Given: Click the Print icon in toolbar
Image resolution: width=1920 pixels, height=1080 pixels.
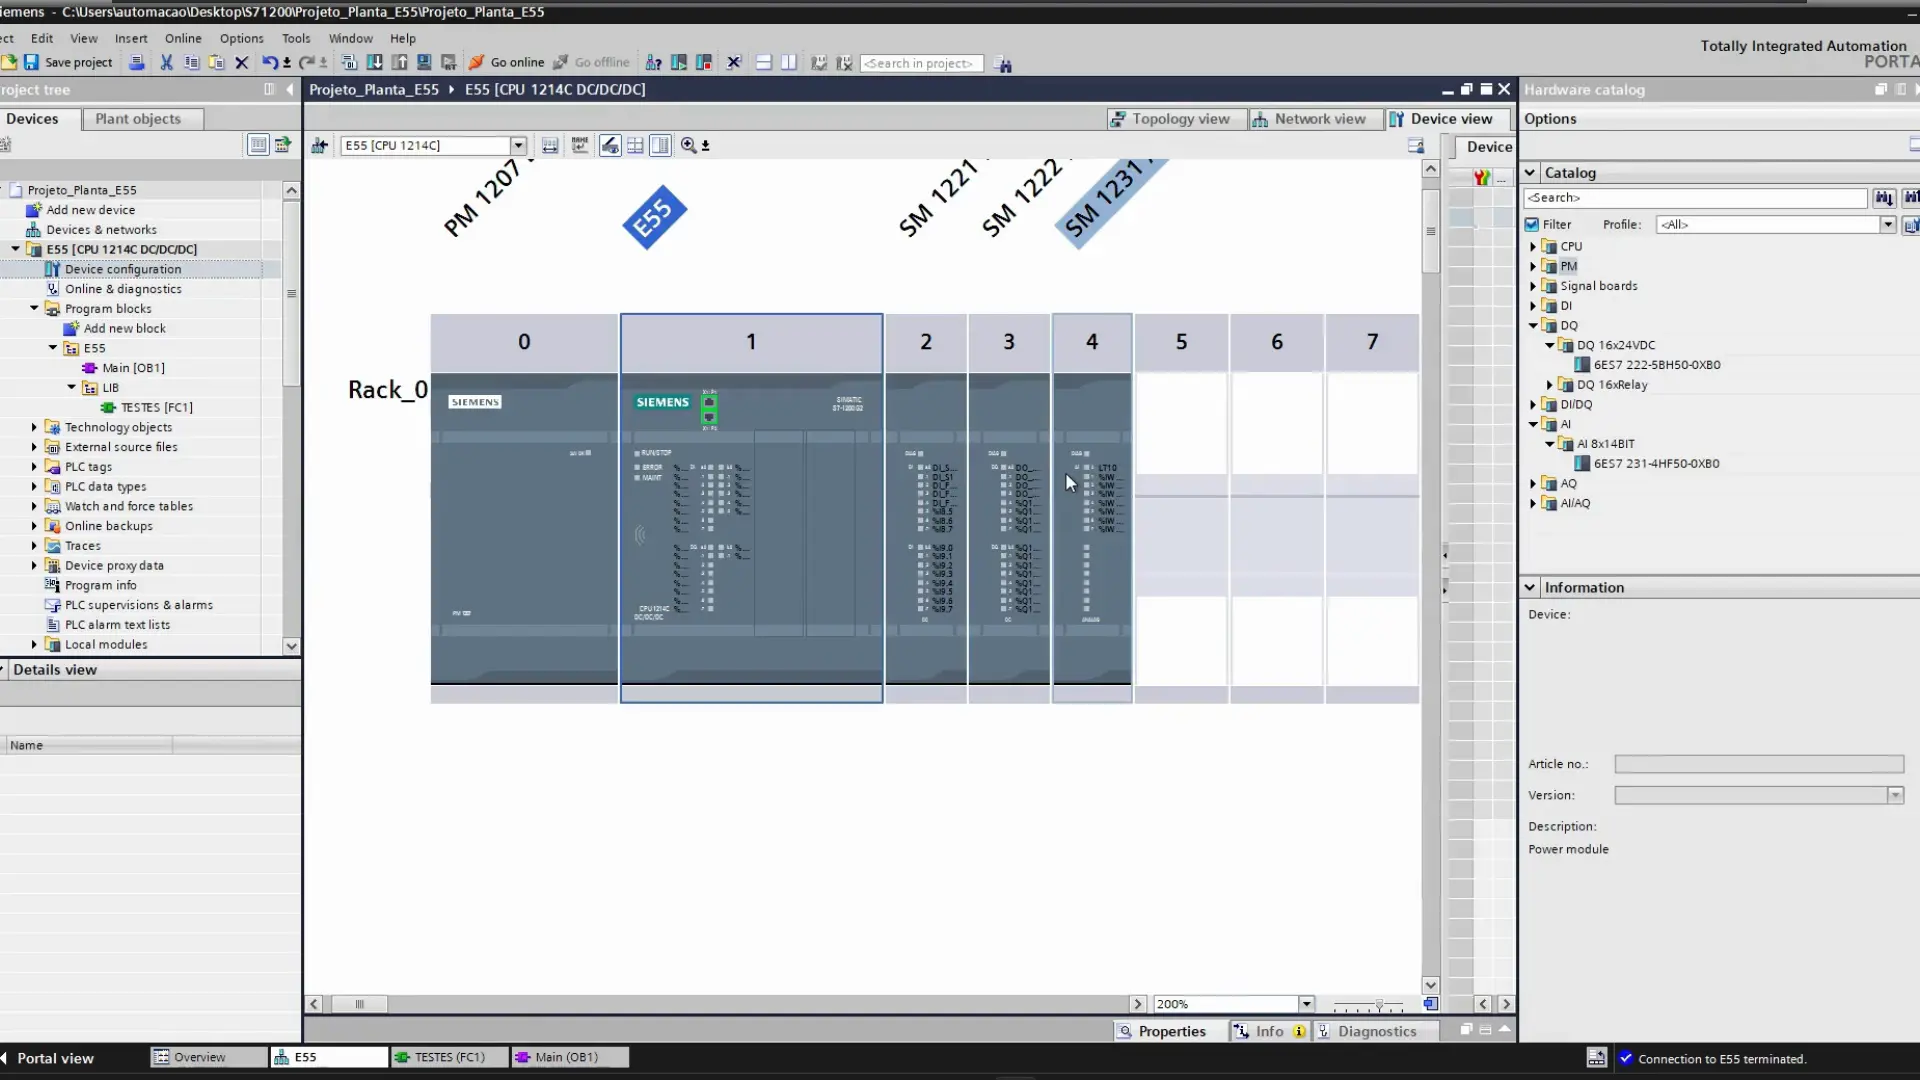Looking at the screenshot, I should [x=137, y=62].
